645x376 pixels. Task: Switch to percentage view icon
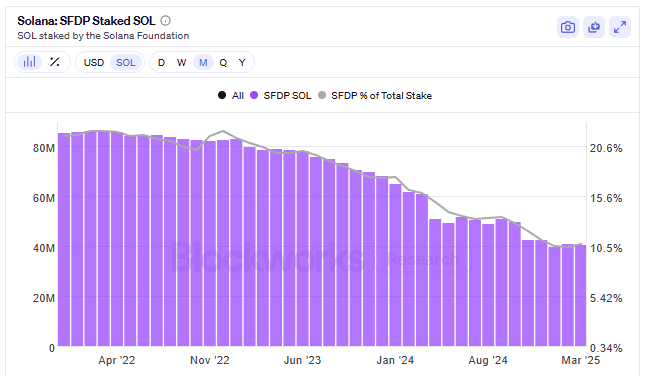click(55, 63)
